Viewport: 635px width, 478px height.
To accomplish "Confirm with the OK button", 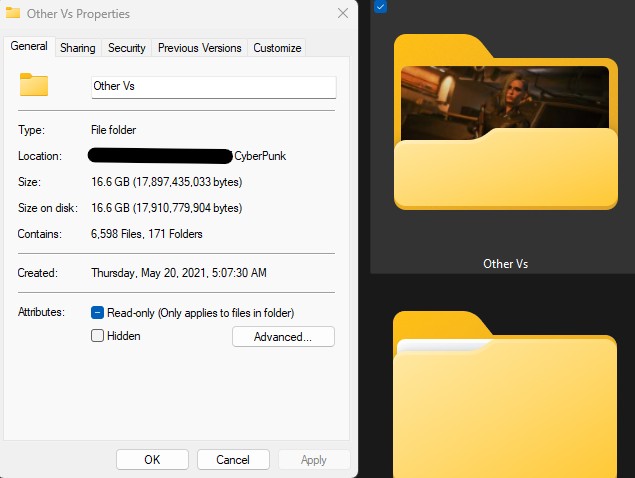I will click(x=152, y=460).
